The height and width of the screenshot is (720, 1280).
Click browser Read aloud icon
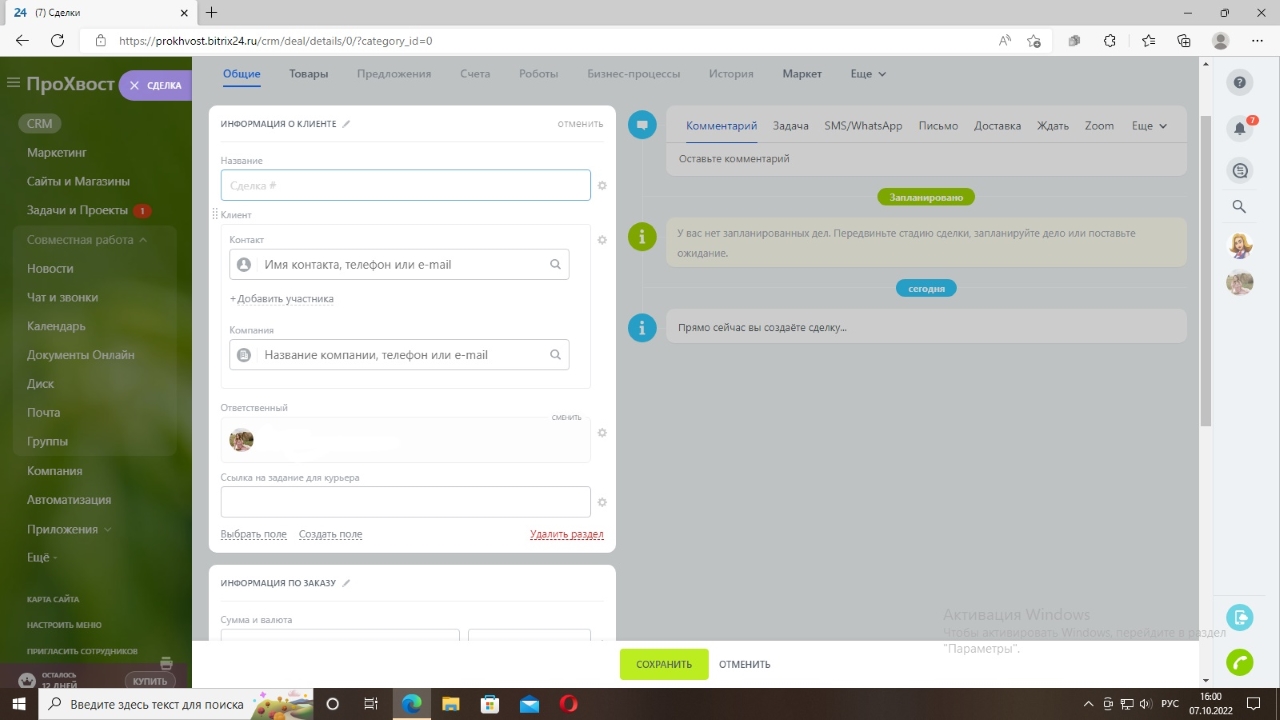1005,41
